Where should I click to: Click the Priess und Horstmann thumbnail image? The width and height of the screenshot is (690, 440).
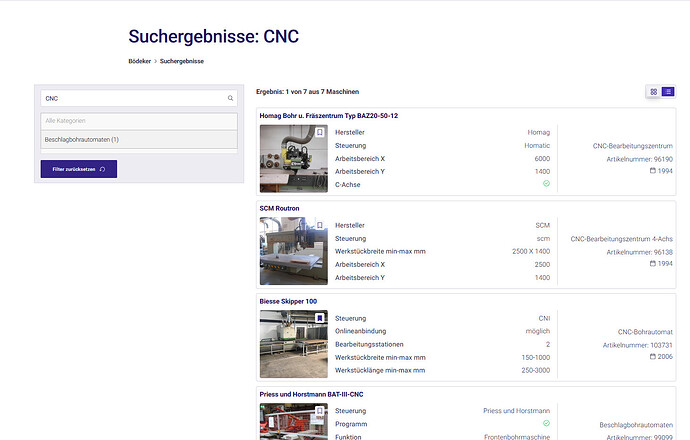pyautogui.click(x=294, y=422)
